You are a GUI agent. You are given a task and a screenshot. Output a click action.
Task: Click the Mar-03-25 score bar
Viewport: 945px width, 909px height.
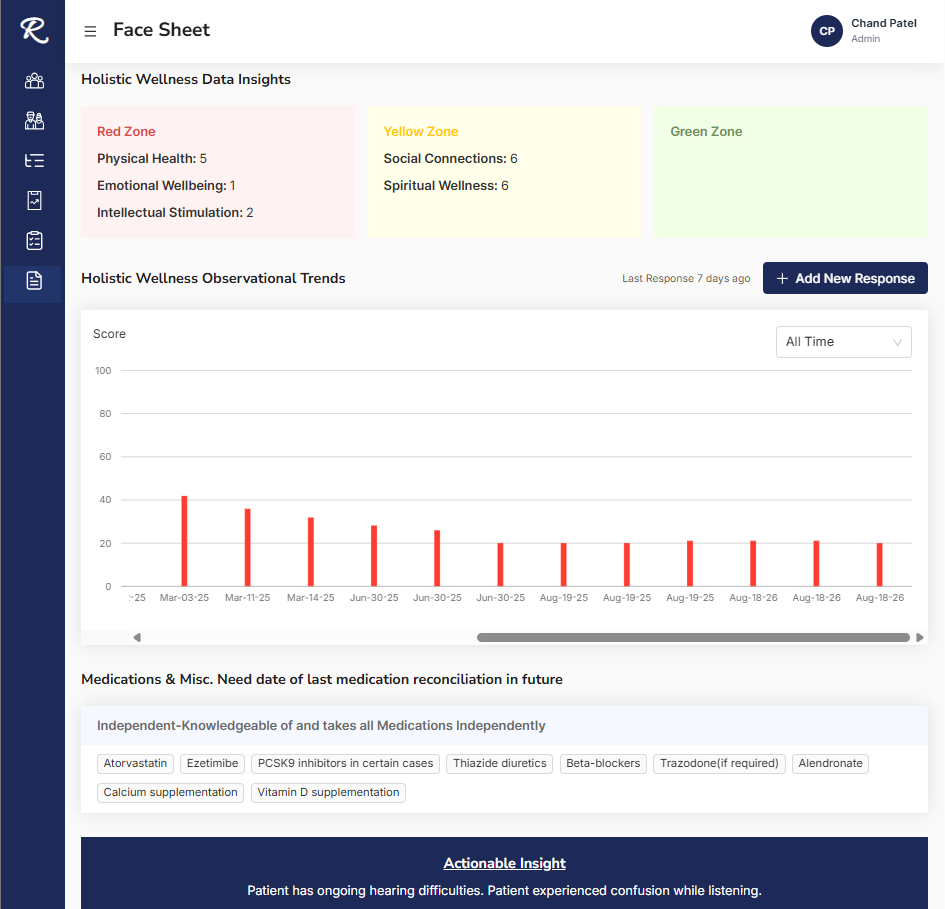pos(184,541)
